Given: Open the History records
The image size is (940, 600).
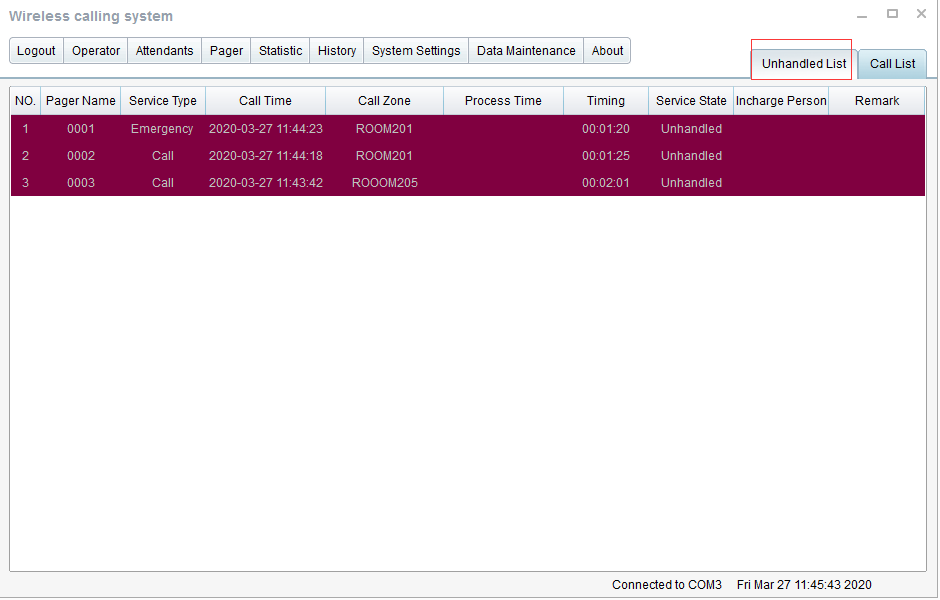Looking at the screenshot, I should click(337, 51).
